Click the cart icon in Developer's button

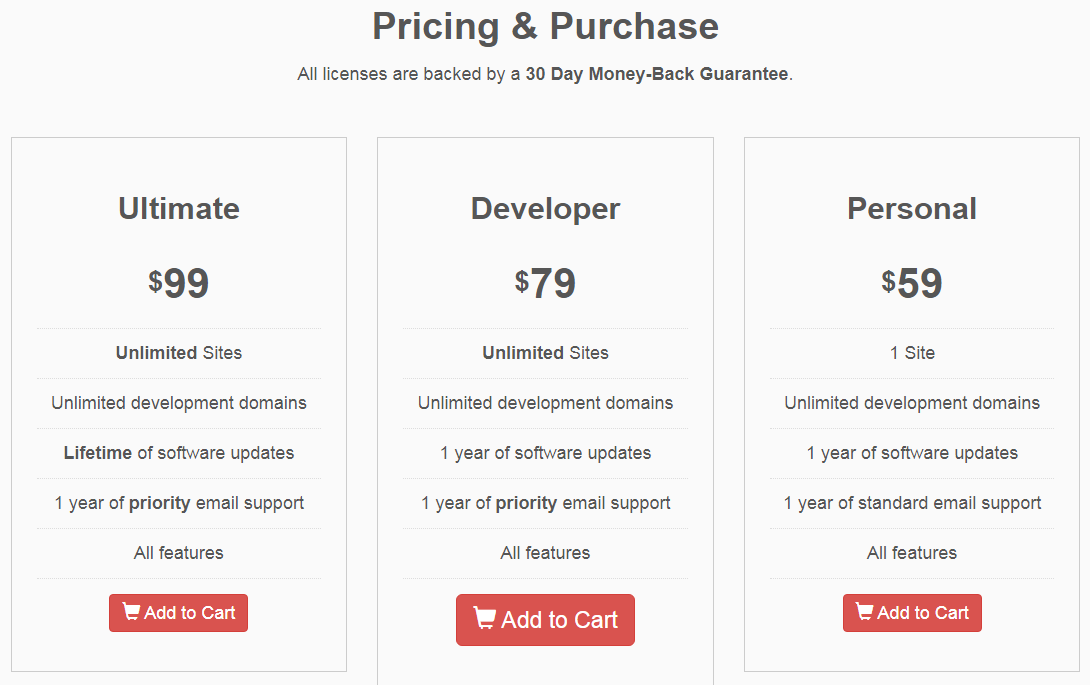click(x=484, y=619)
